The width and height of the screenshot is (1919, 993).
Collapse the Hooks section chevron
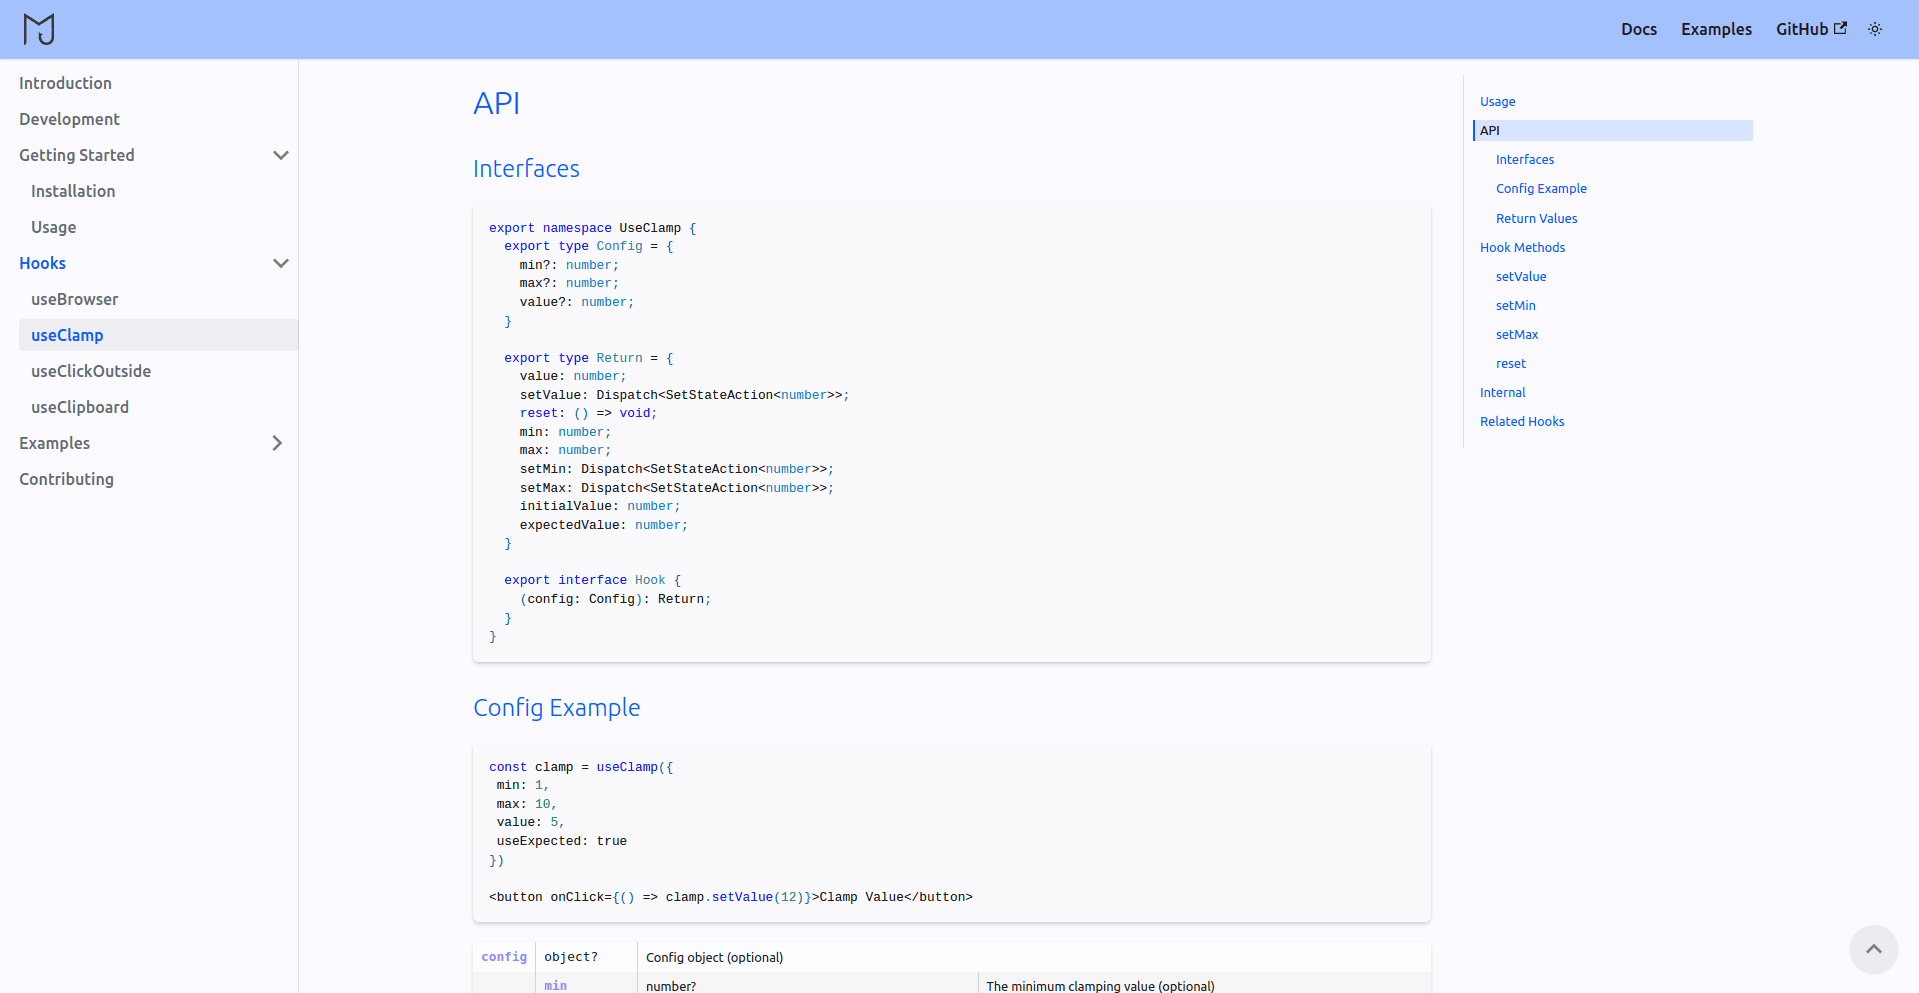pyautogui.click(x=281, y=263)
